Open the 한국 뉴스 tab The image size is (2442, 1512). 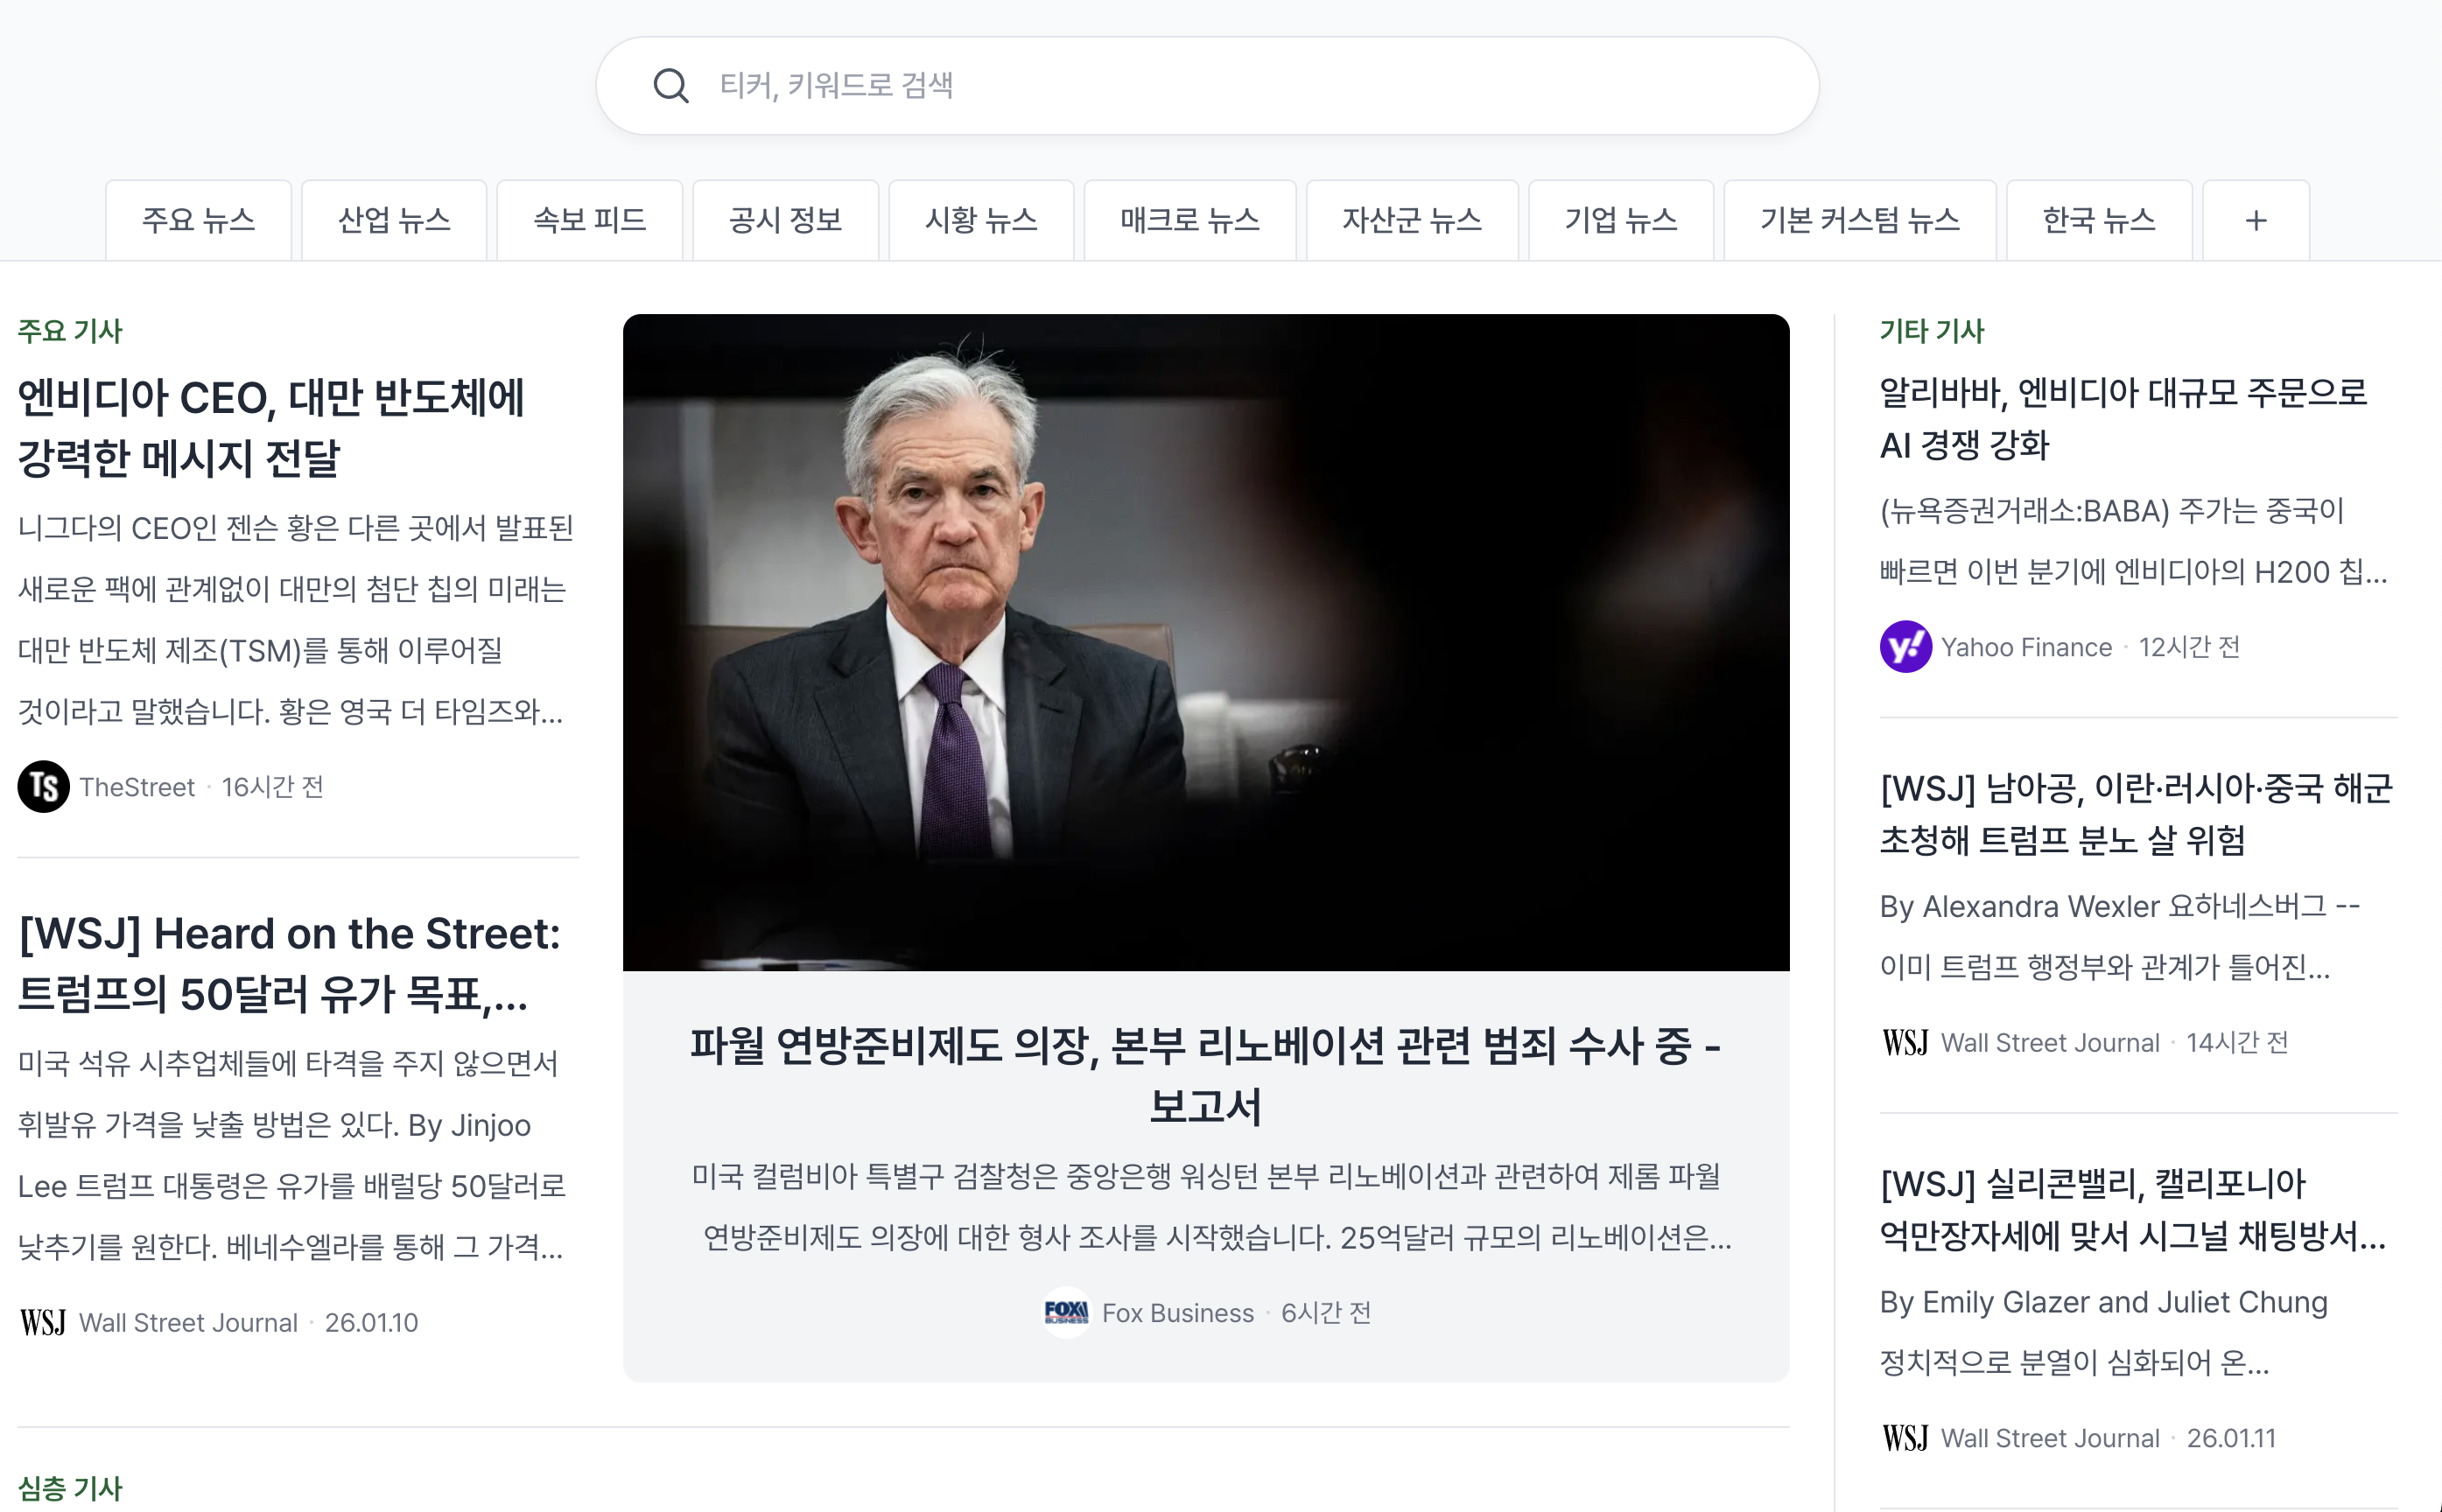click(2098, 220)
